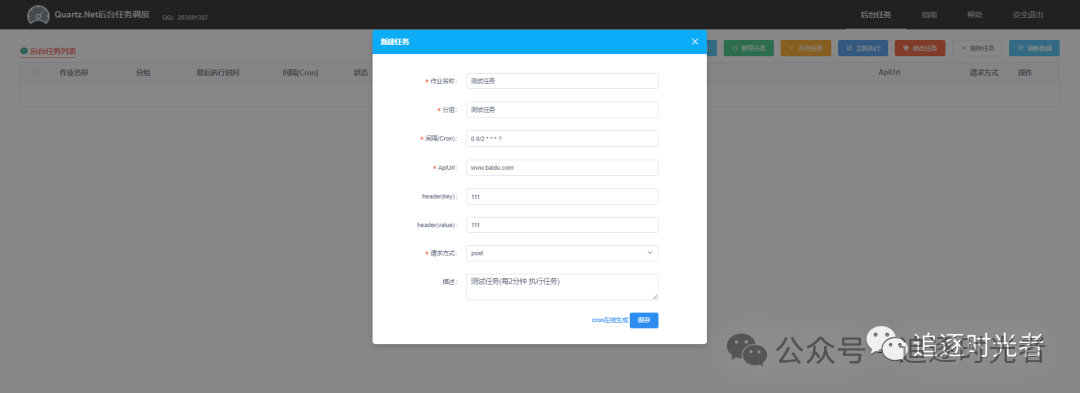1080x393 pixels.
Task: Open the 指南 guide menu item
Action: [929, 14]
